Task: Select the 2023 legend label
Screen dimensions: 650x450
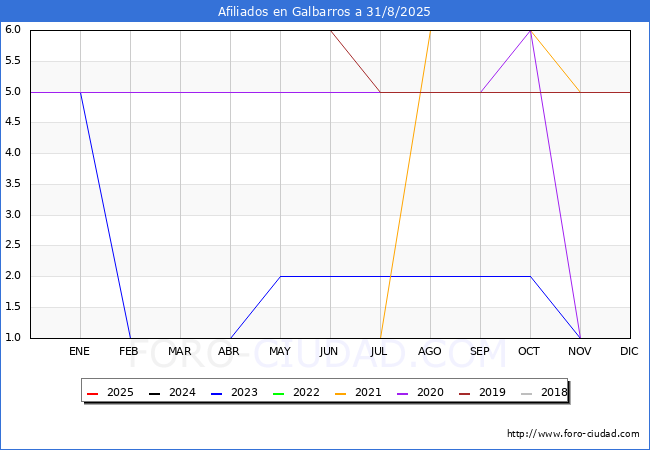Action: (x=244, y=392)
